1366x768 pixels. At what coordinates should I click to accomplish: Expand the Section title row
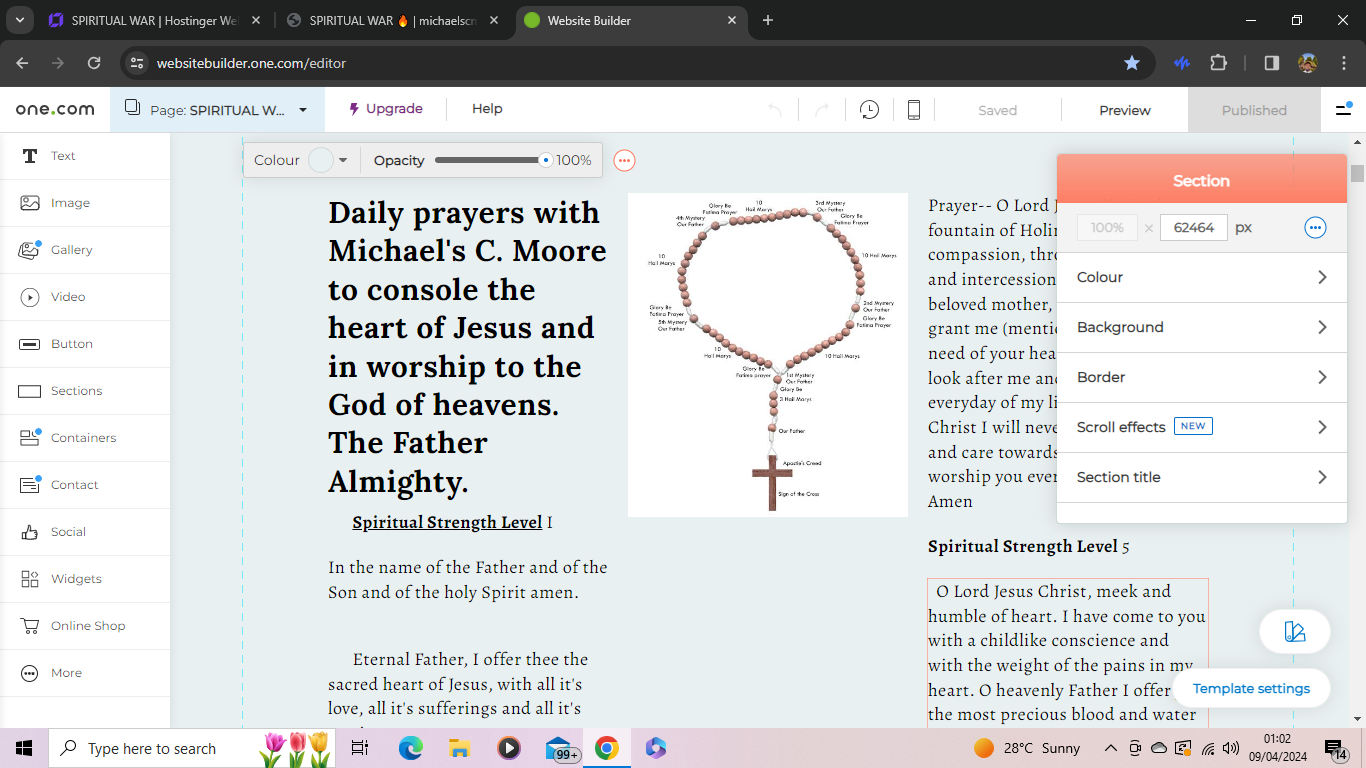1201,478
